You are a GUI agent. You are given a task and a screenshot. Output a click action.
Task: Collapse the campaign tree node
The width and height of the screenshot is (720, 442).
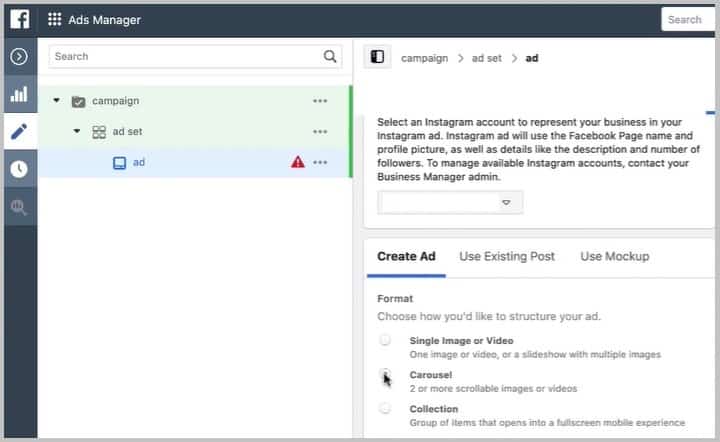(56, 100)
